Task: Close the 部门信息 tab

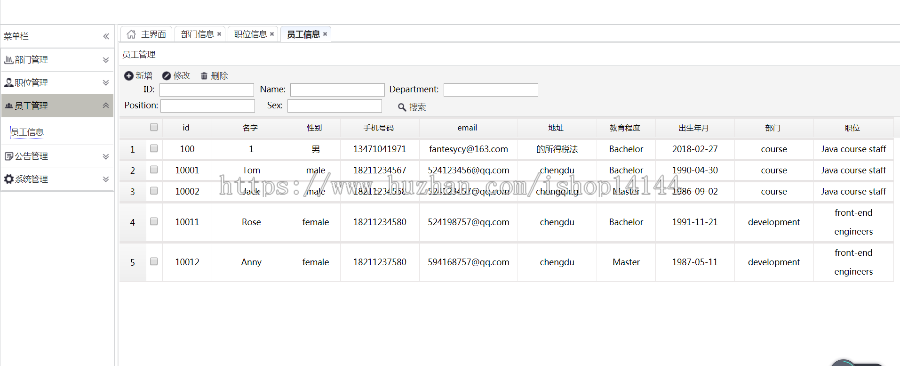Action: coord(219,34)
